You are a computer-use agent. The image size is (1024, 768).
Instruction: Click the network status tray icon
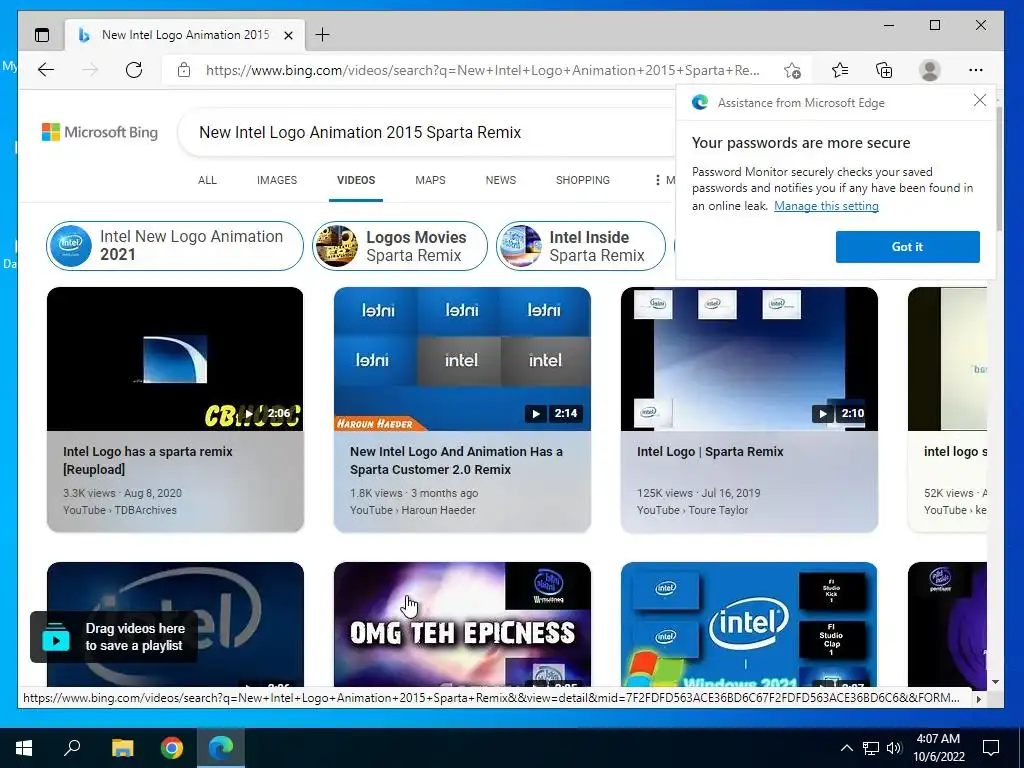click(871, 748)
